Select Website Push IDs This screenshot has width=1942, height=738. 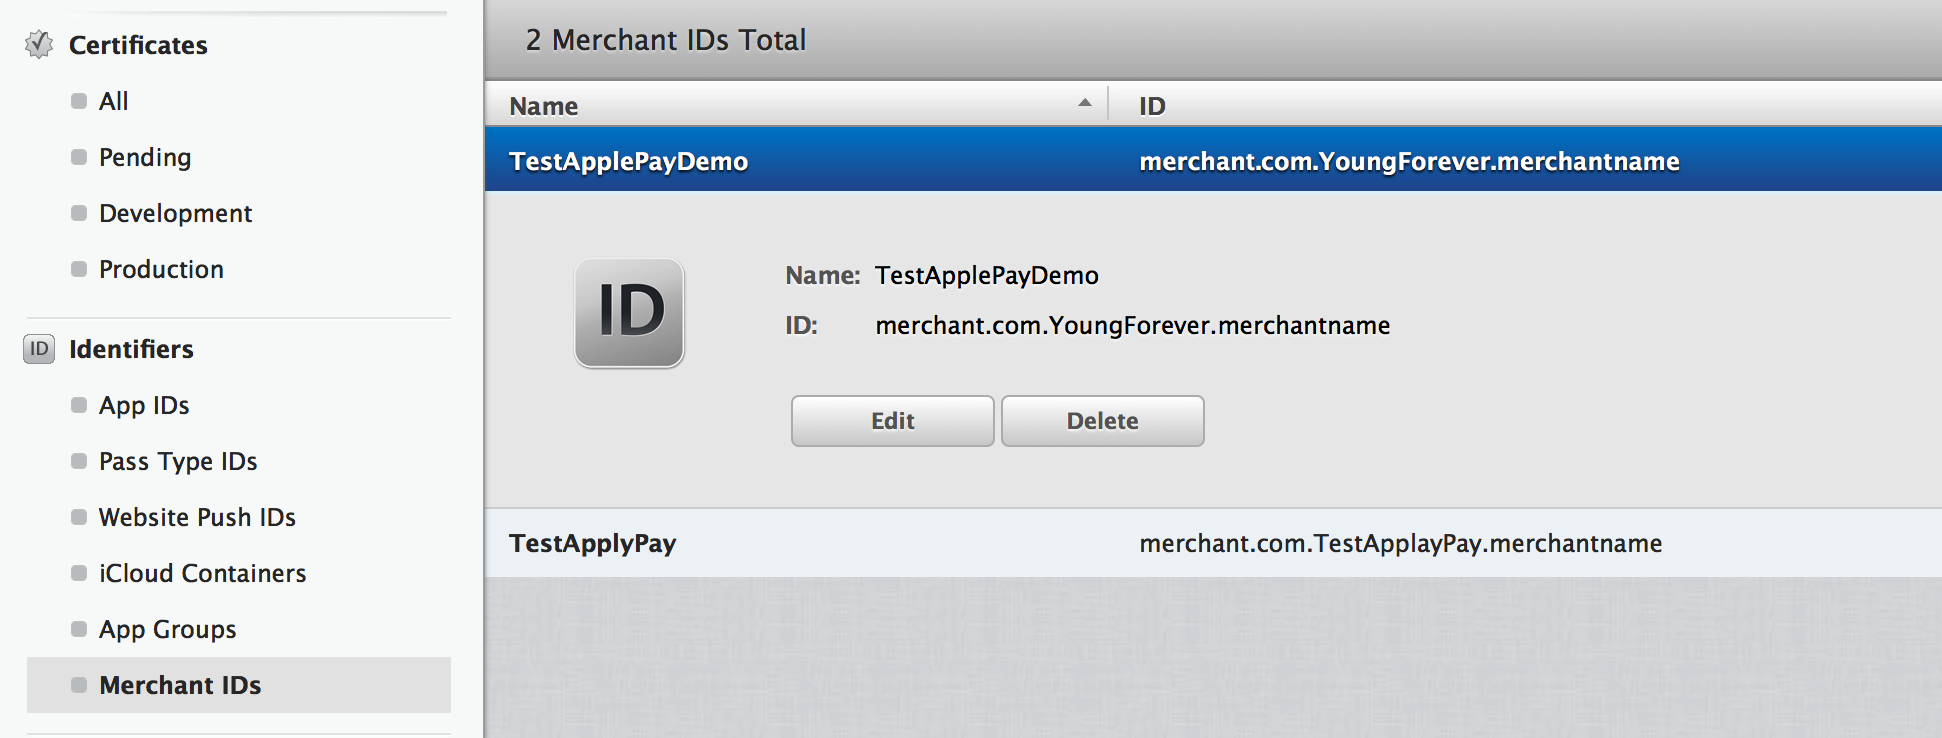click(197, 517)
